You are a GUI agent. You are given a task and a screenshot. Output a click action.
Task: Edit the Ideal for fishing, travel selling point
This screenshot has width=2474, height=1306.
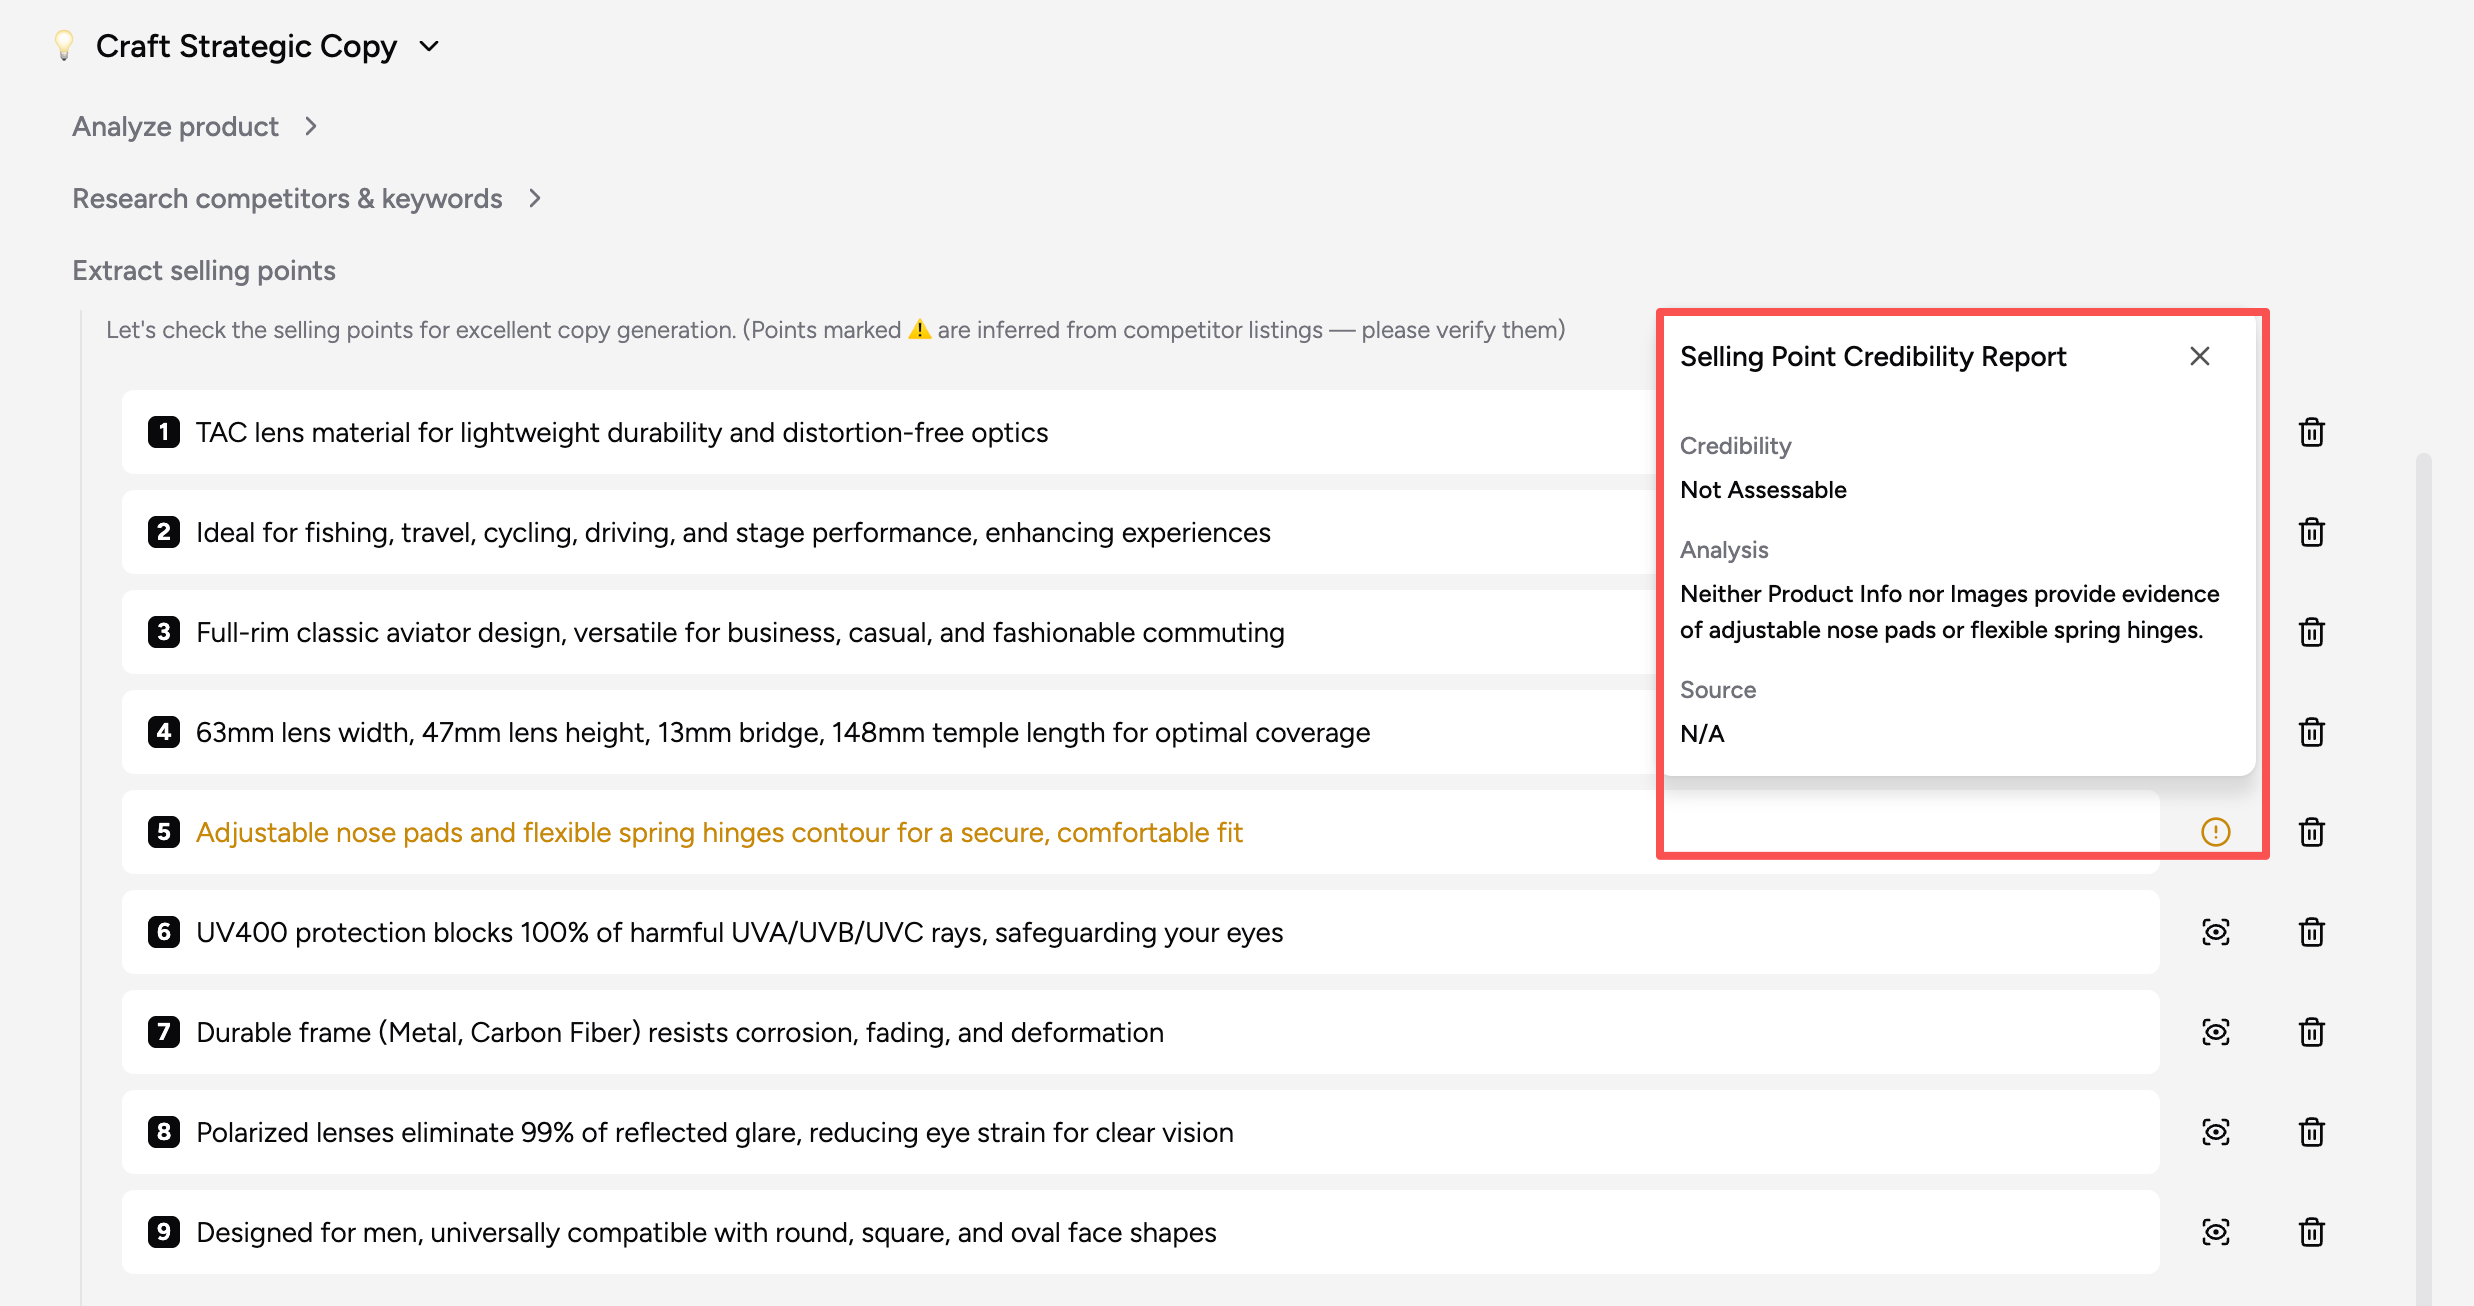pos(733,532)
